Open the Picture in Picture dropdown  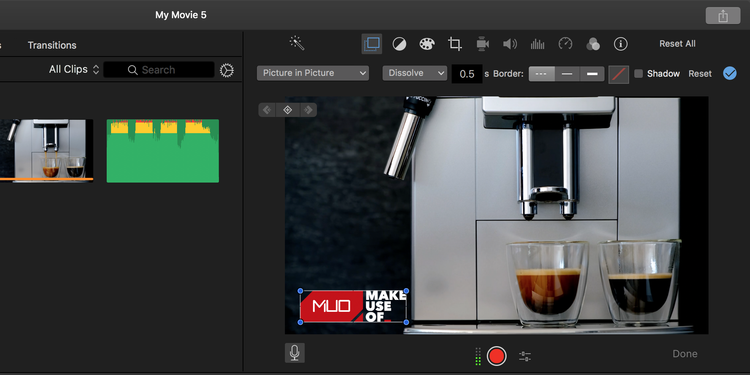click(x=313, y=73)
